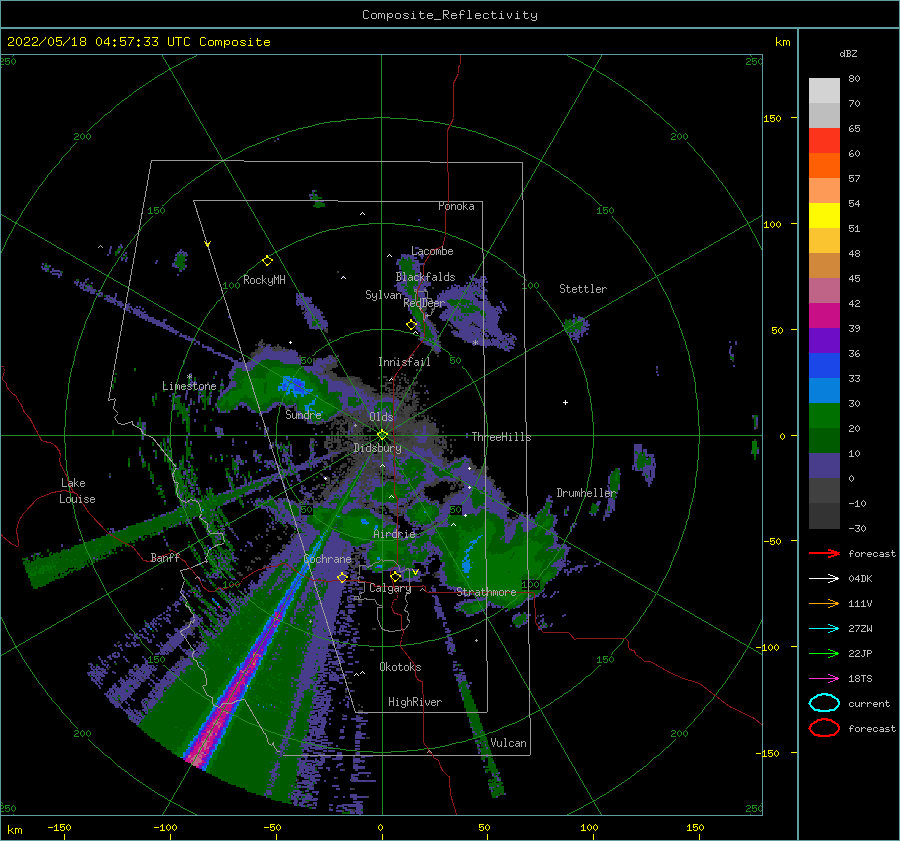Image resolution: width=900 pixels, height=841 pixels.
Task: Select the magenta 18TS arrow legend symbol
Action: (824, 679)
